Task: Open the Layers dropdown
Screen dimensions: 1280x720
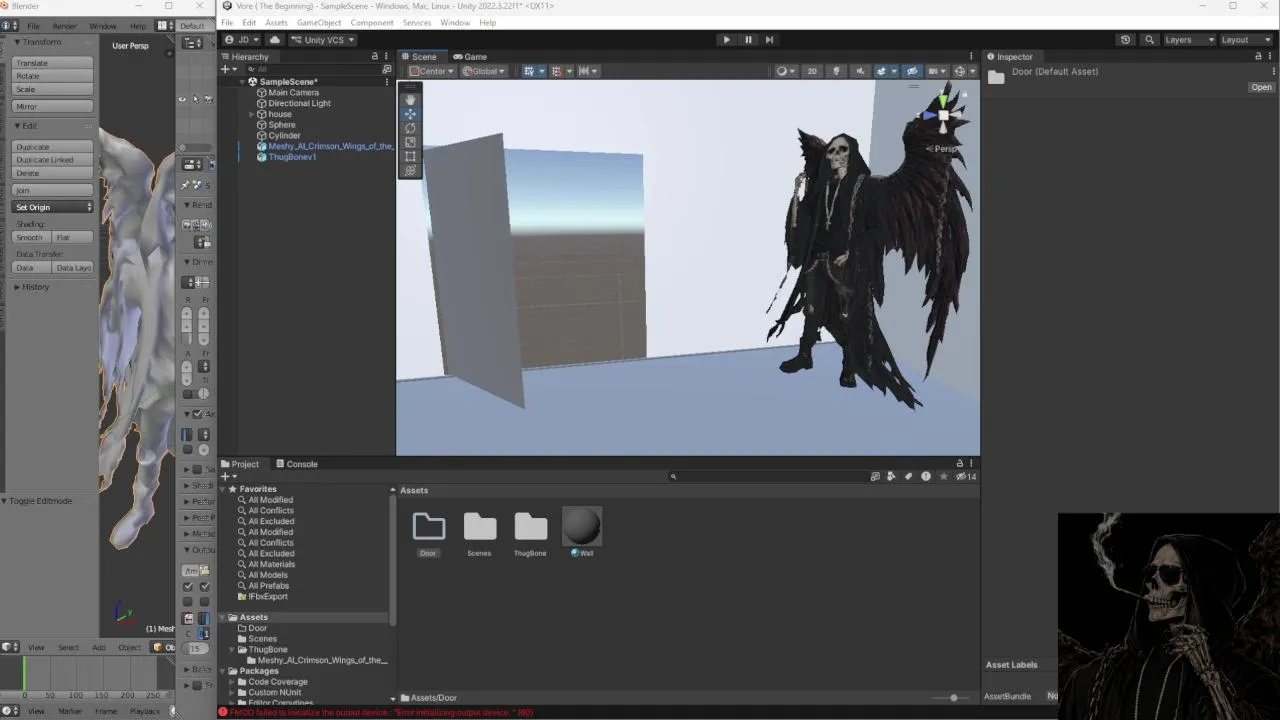Action: [1189, 40]
